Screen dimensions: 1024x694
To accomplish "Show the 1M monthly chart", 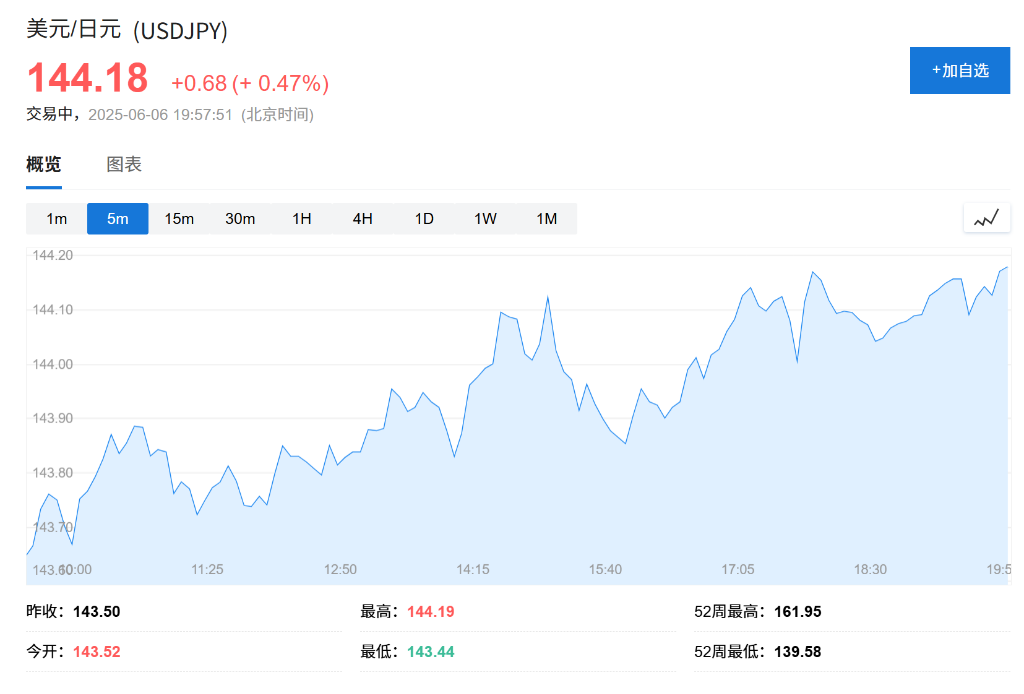I will click(x=546, y=219).
